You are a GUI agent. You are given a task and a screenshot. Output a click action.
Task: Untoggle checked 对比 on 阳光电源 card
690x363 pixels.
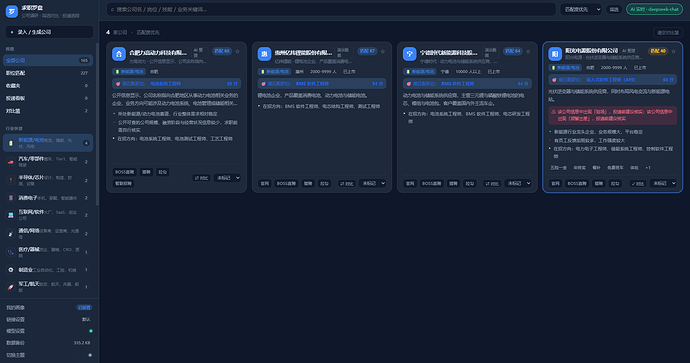point(637,183)
